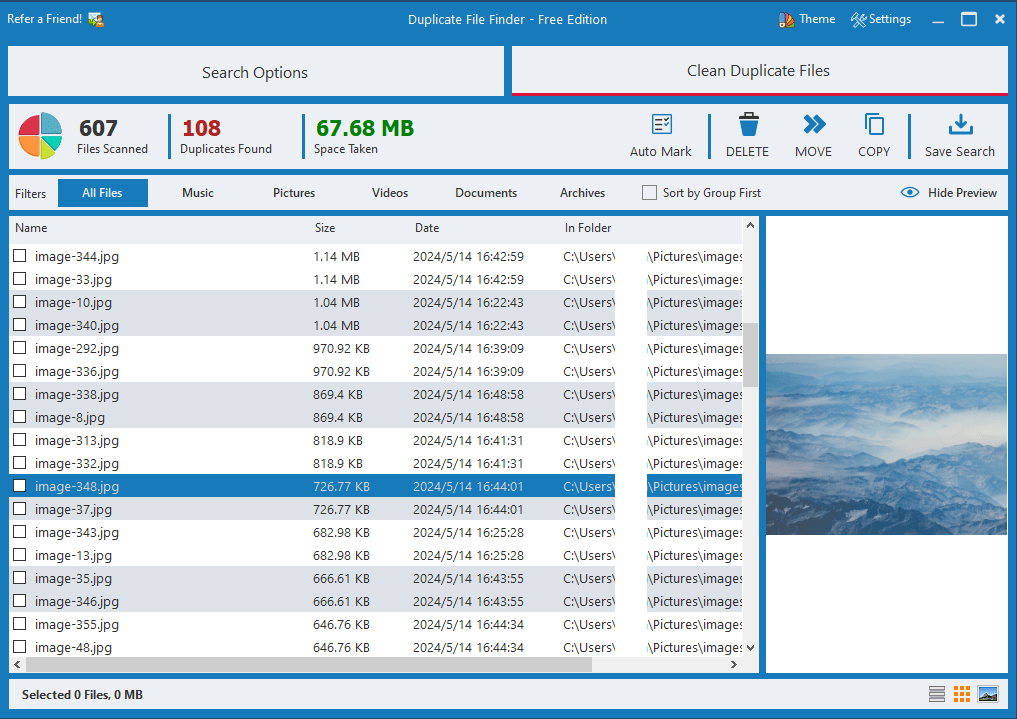Viewport: 1017px width, 719px height.
Task: Mark the image-37.jpg checkbox
Action: (20, 510)
